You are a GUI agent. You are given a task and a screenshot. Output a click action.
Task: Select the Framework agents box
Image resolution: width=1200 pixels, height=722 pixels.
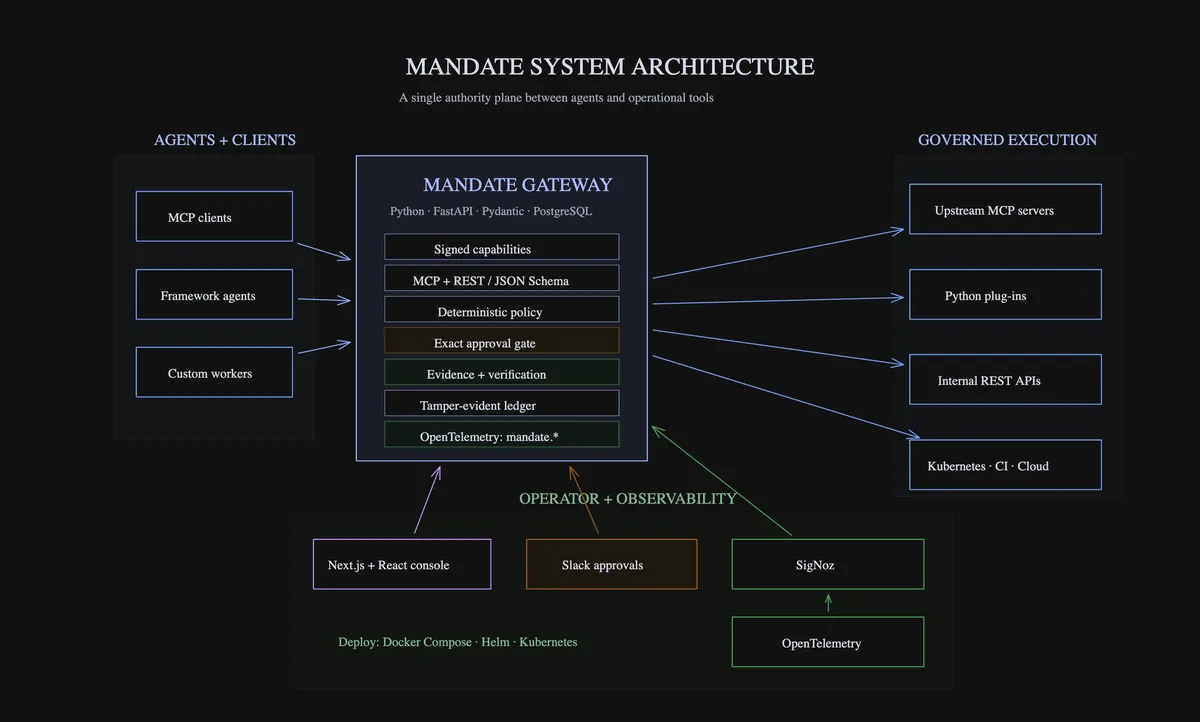coord(214,294)
